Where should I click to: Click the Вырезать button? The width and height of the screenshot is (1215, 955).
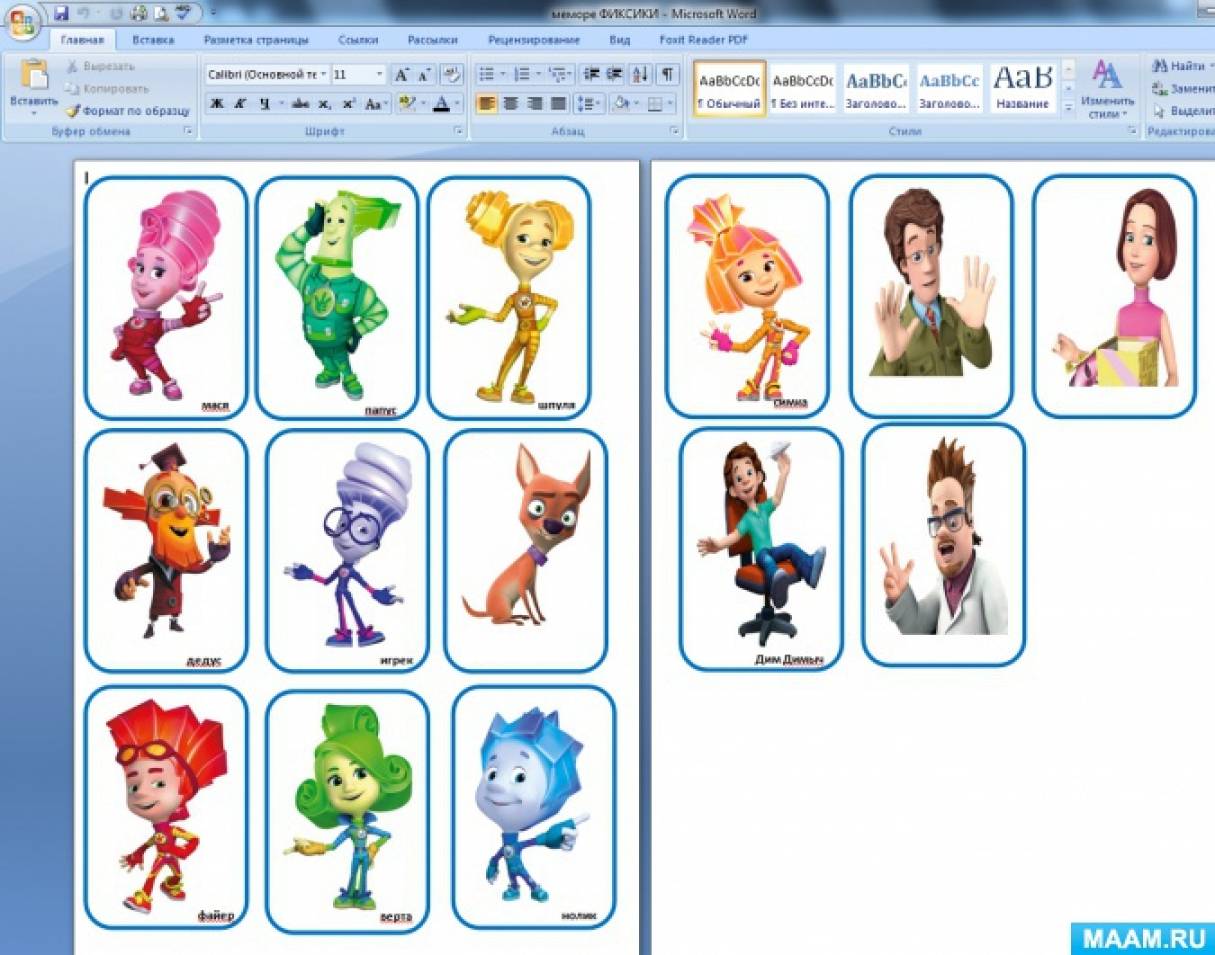click(x=101, y=66)
